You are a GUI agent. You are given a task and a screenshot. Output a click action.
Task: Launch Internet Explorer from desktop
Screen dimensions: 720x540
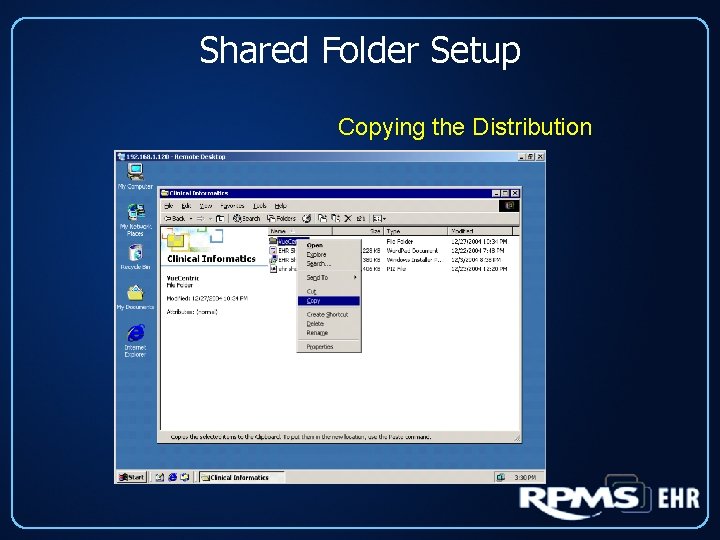[135, 340]
